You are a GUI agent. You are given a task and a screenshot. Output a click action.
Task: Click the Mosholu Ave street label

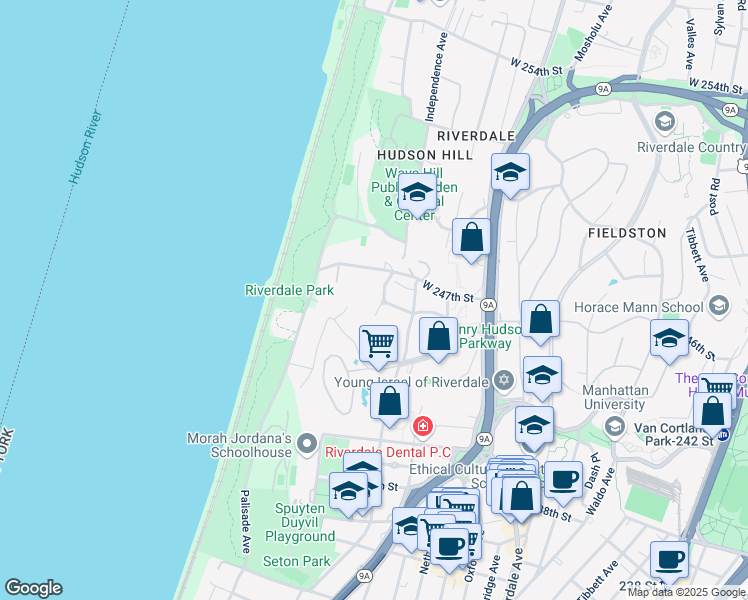[593, 33]
